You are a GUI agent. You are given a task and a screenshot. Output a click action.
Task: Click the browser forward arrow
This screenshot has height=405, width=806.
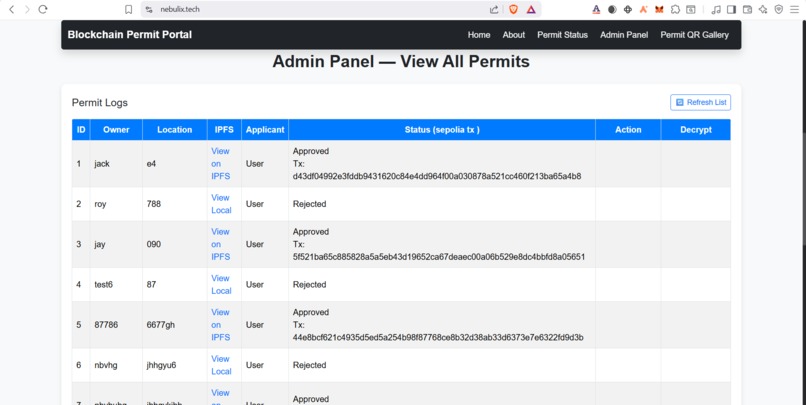coord(27,9)
